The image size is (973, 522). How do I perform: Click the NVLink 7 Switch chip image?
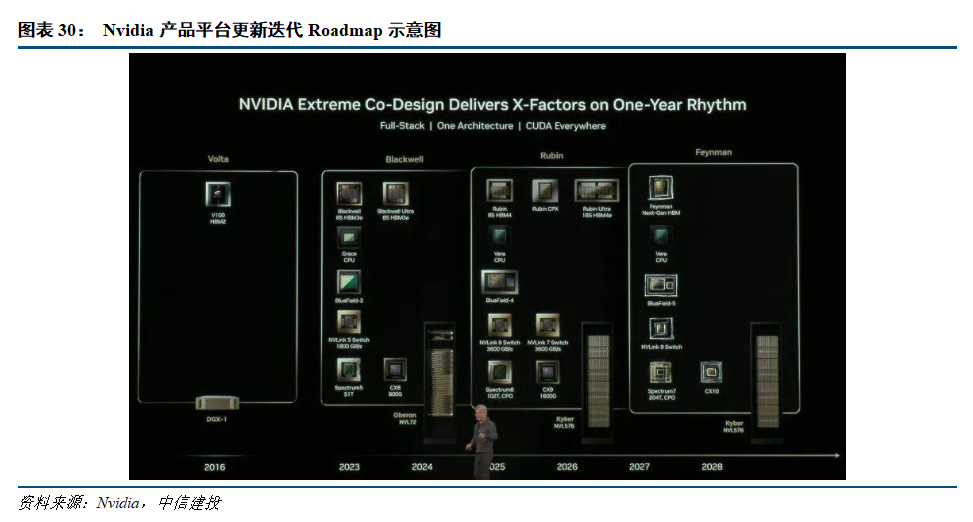coord(547,325)
